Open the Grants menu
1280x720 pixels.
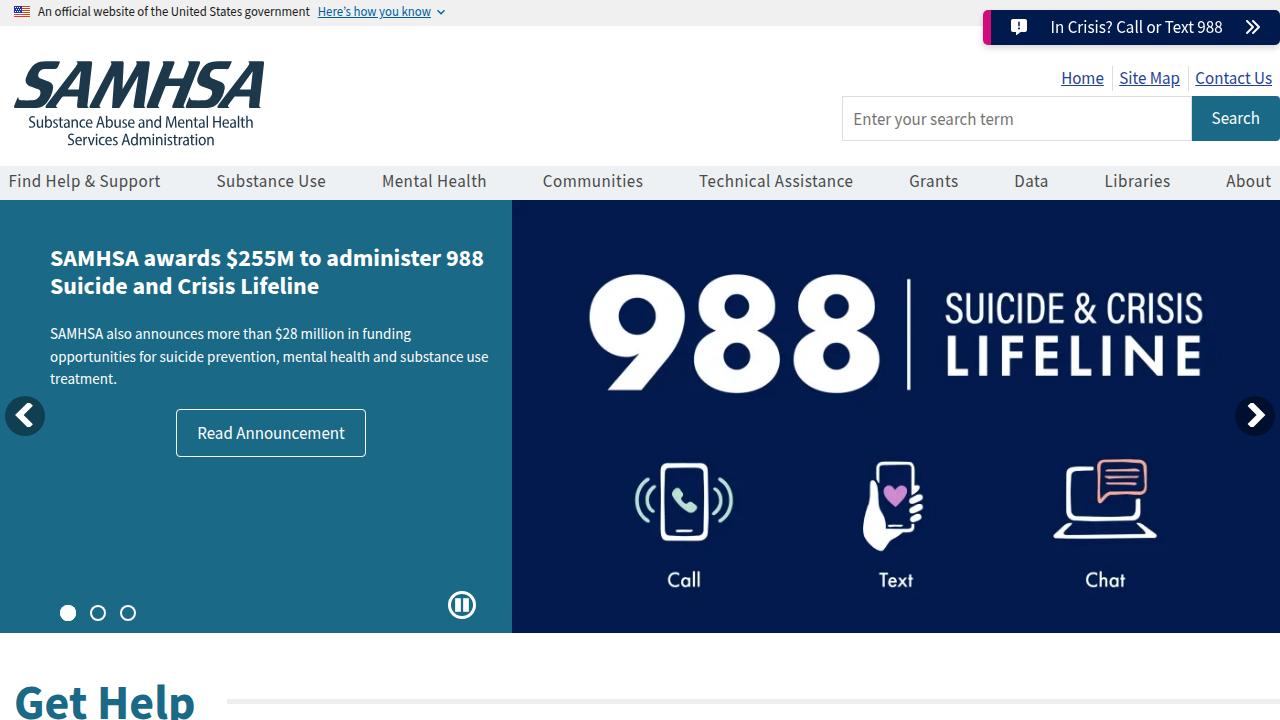[934, 181]
